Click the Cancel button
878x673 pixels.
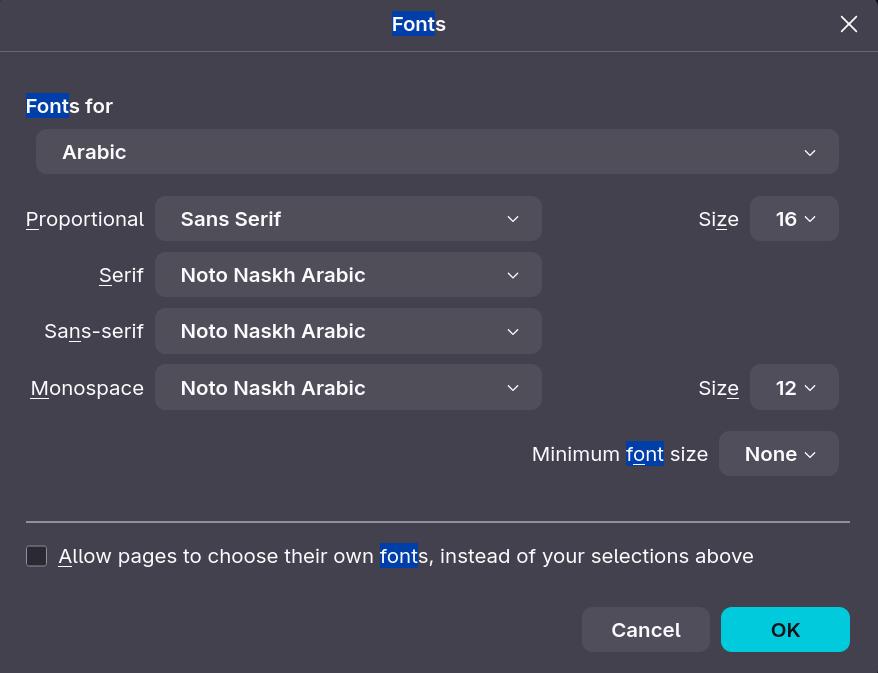[x=646, y=630]
